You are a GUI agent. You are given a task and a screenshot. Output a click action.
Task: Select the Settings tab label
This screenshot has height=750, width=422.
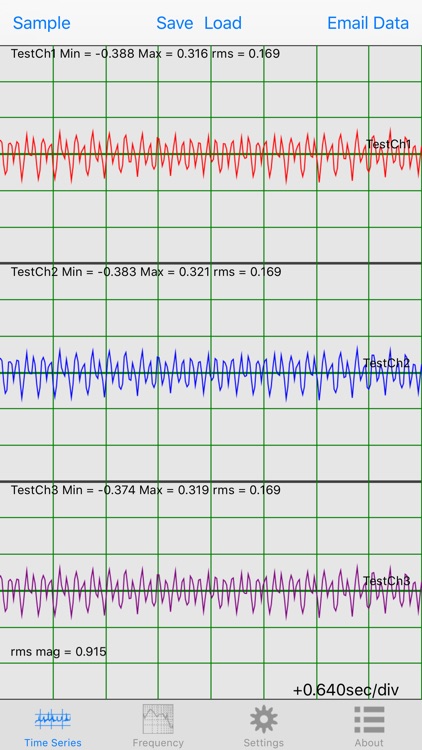click(264, 742)
